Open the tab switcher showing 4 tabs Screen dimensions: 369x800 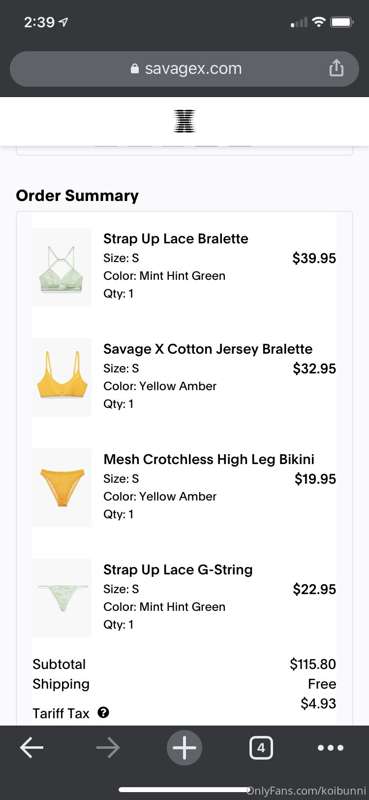click(x=261, y=748)
